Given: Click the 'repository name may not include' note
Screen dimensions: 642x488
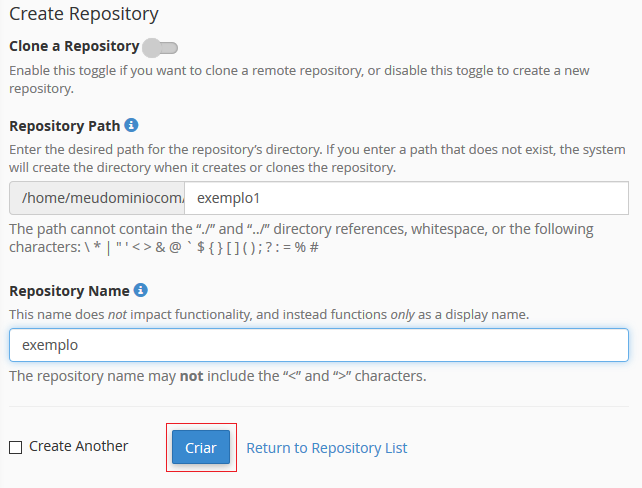Looking at the screenshot, I should 217,376.
